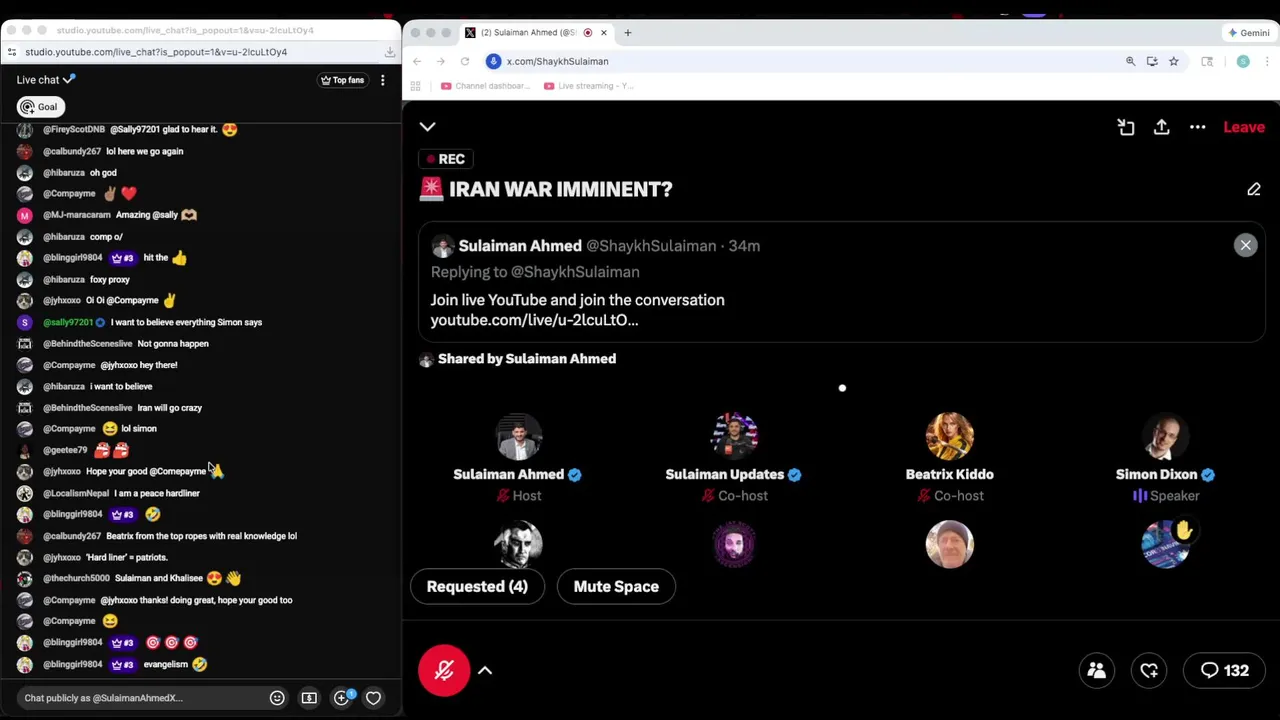Open the Top fans button in Live chat
This screenshot has height=720, width=1280.
tap(342, 80)
